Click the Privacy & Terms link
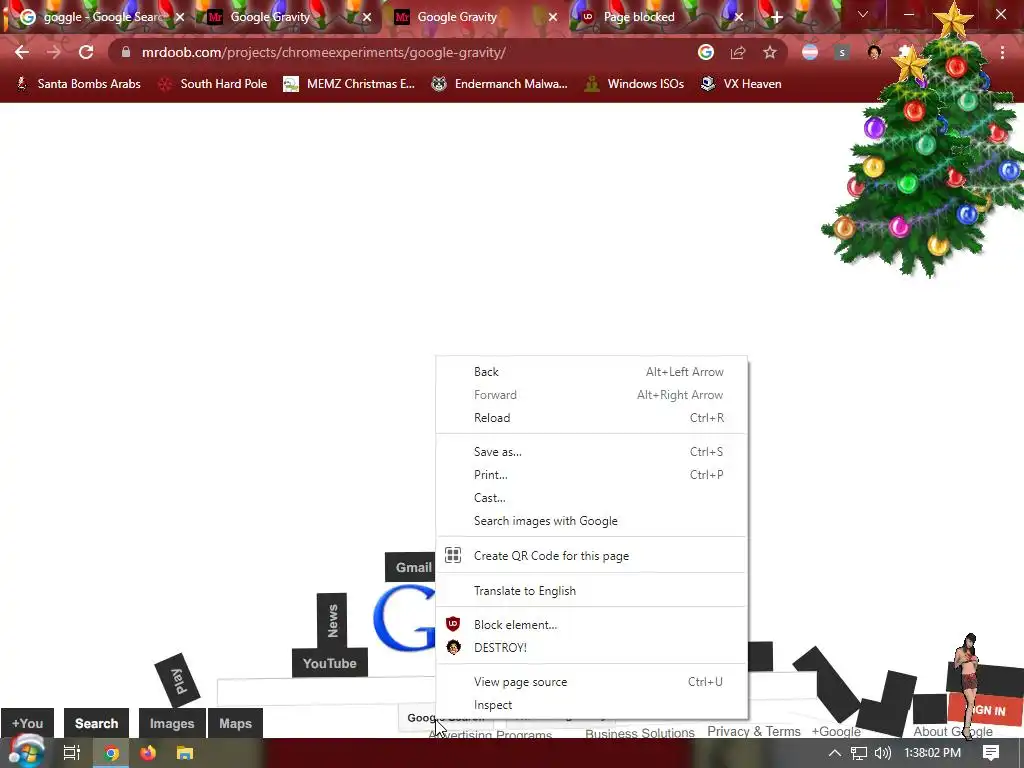This screenshot has width=1024, height=768. click(x=754, y=731)
